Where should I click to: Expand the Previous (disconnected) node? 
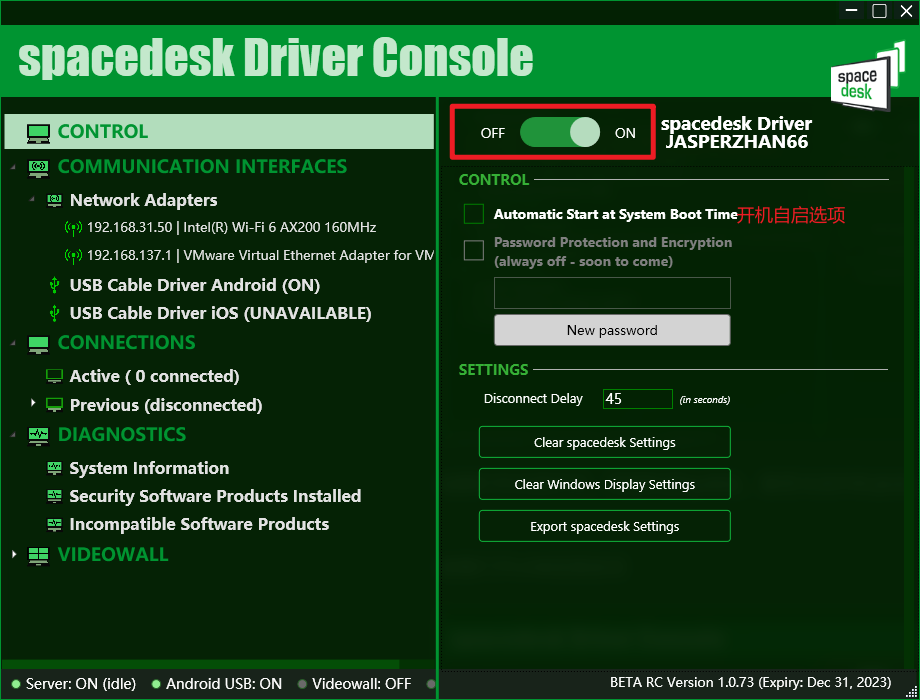pos(33,403)
